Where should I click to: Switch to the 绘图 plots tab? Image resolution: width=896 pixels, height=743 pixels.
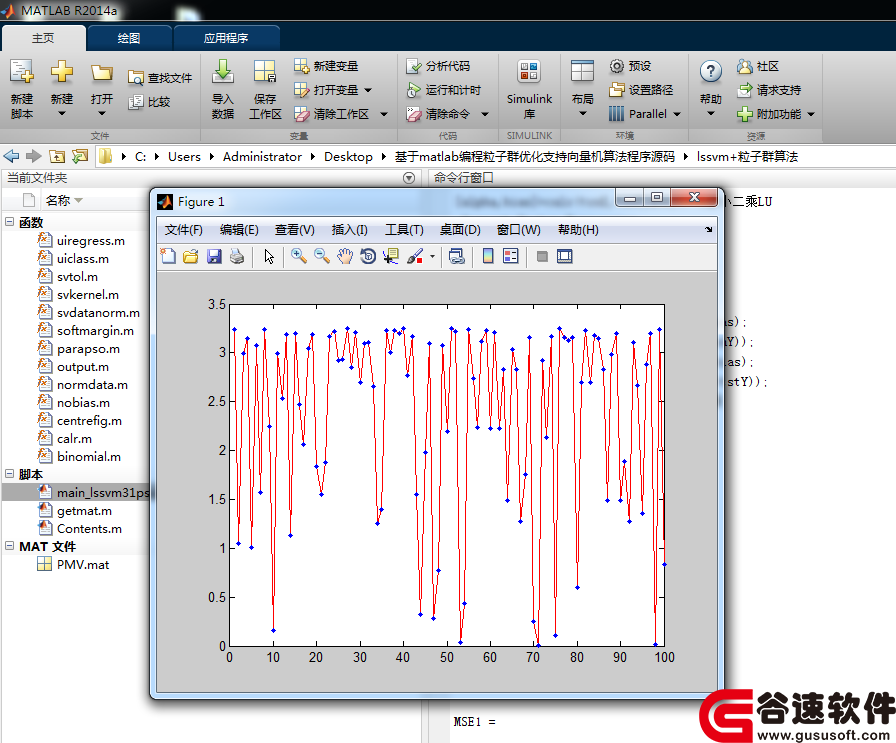pyautogui.click(x=129, y=38)
